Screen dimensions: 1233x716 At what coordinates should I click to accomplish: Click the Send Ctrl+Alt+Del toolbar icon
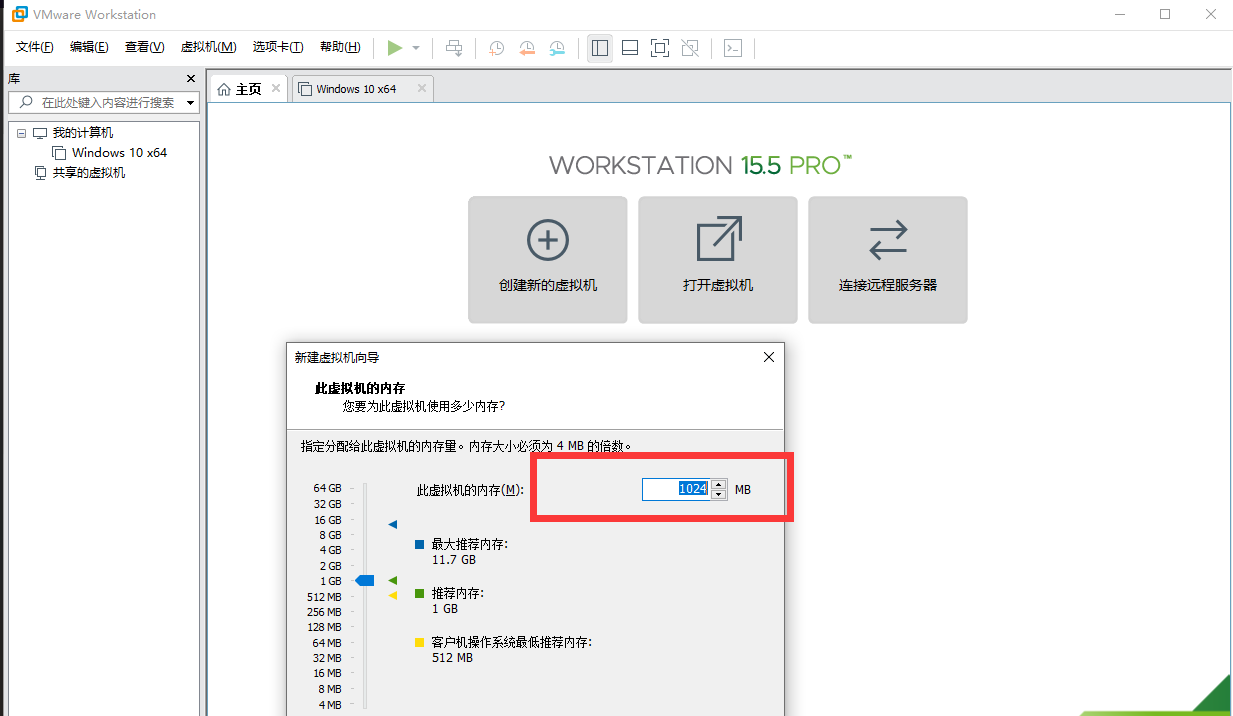coord(454,47)
